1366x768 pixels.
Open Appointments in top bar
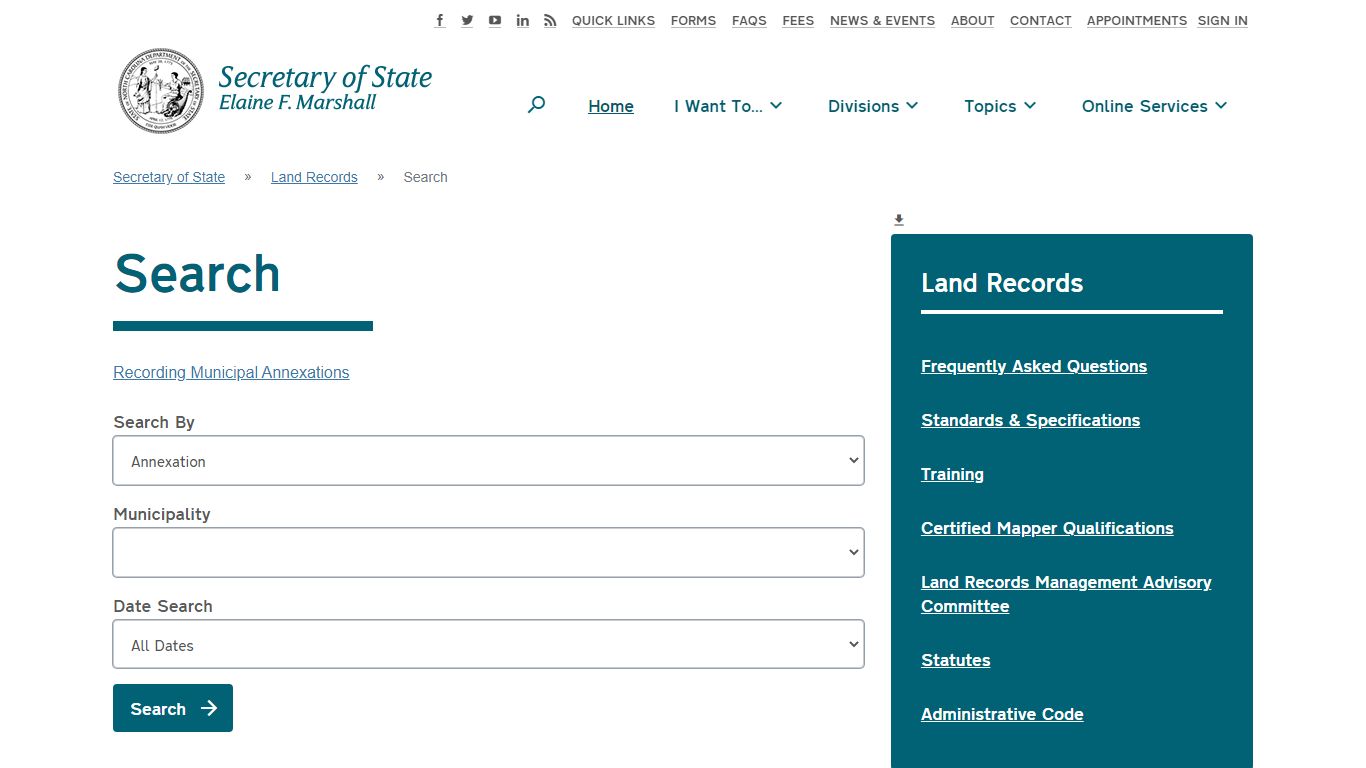click(1137, 20)
